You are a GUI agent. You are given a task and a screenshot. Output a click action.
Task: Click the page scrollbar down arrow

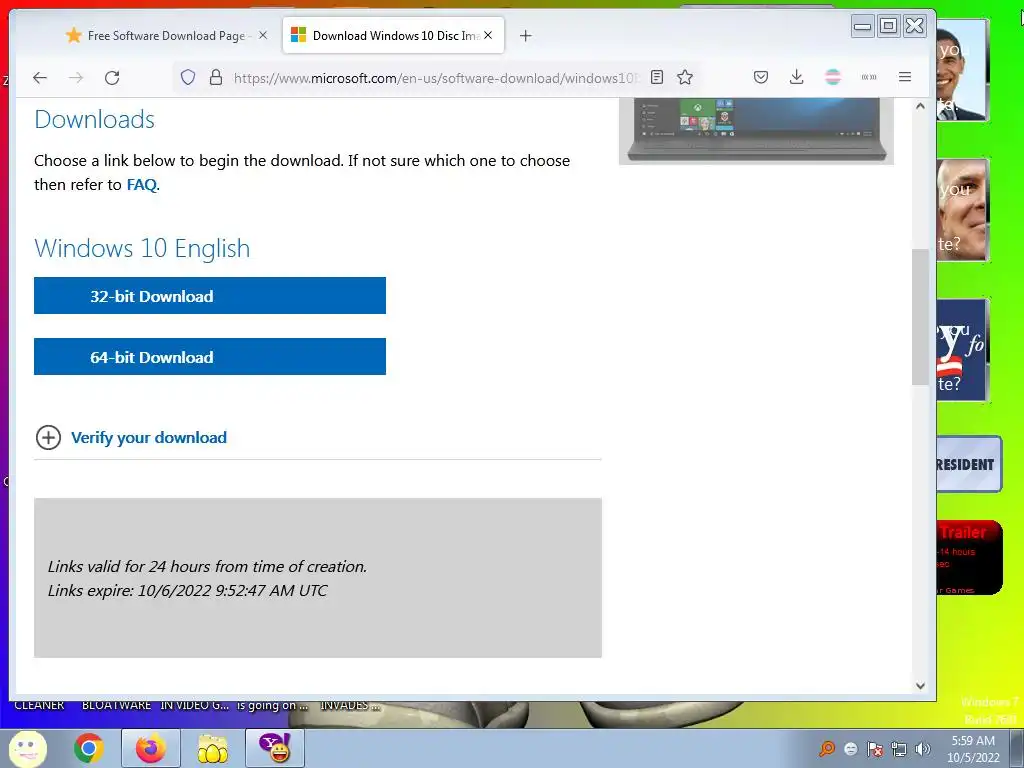coord(920,686)
